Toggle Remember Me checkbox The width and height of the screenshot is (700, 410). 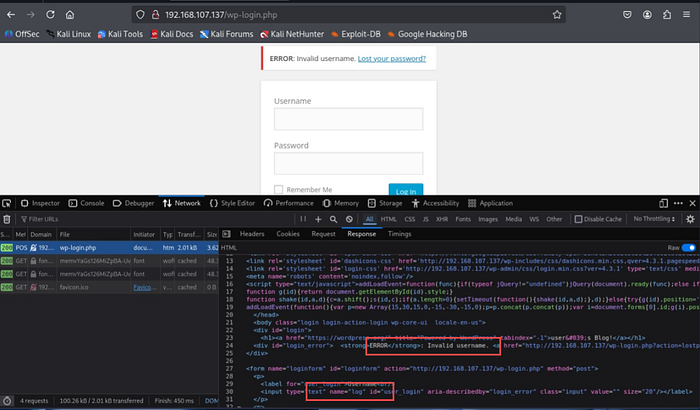coord(279,189)
